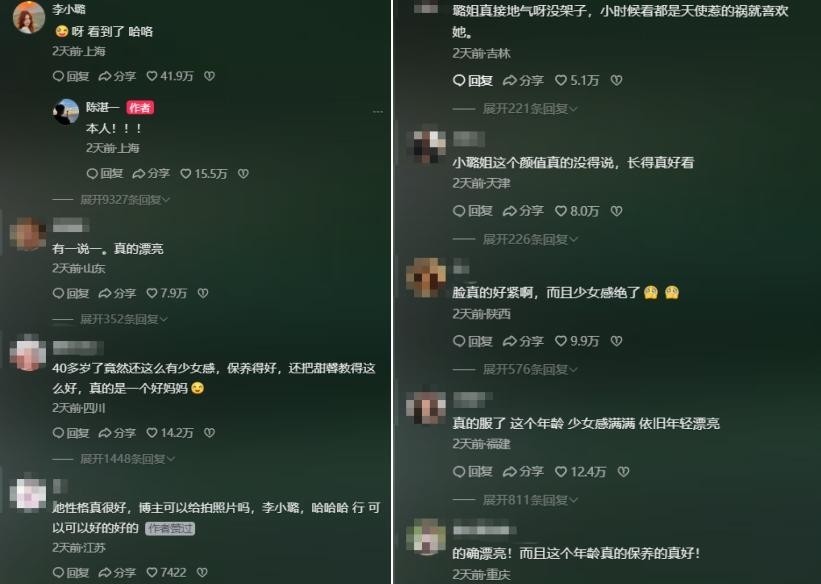Reply to the 吉林 comment
The image size is (821, 584).
[x=472, y=81]
